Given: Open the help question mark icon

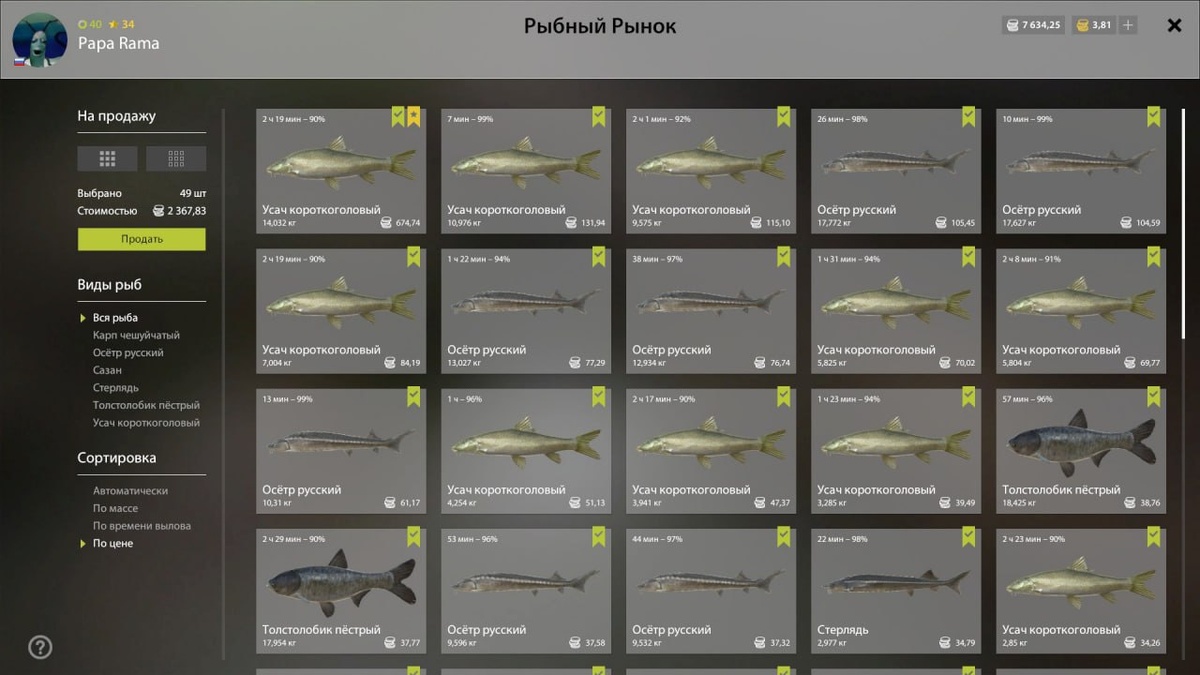Looking at the screenshot, I should (x=40, y=647).
